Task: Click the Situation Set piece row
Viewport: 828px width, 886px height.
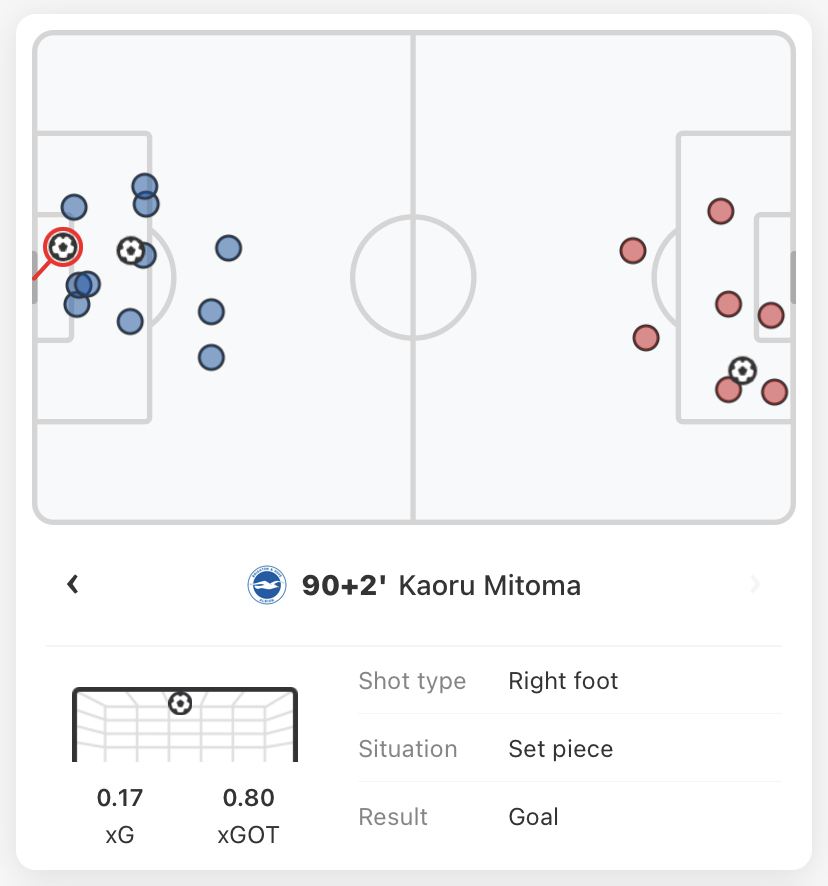Action: 570,749
